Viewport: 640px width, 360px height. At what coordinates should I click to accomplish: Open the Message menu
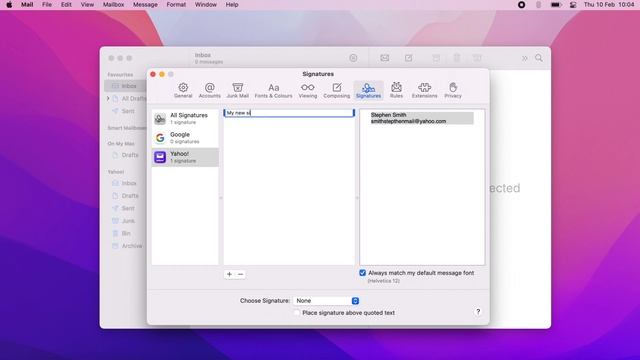click(145, 5)
